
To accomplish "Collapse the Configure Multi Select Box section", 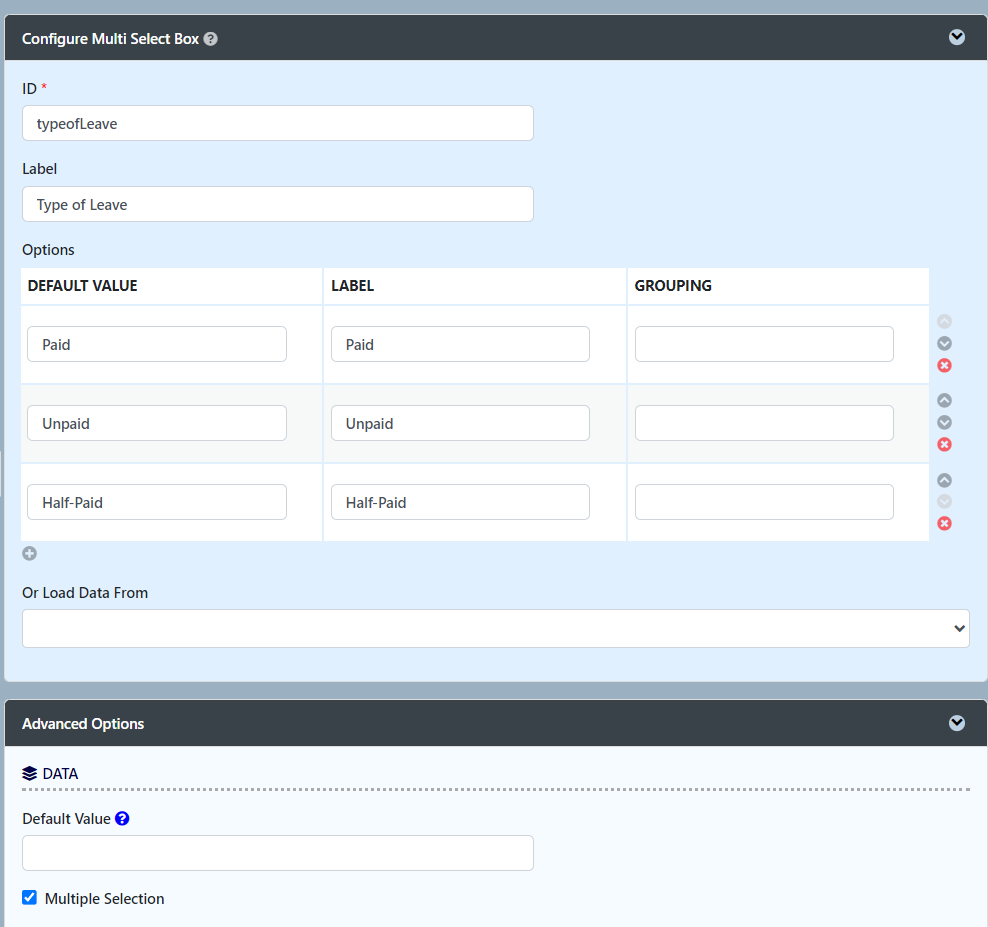I will [956, 38].
